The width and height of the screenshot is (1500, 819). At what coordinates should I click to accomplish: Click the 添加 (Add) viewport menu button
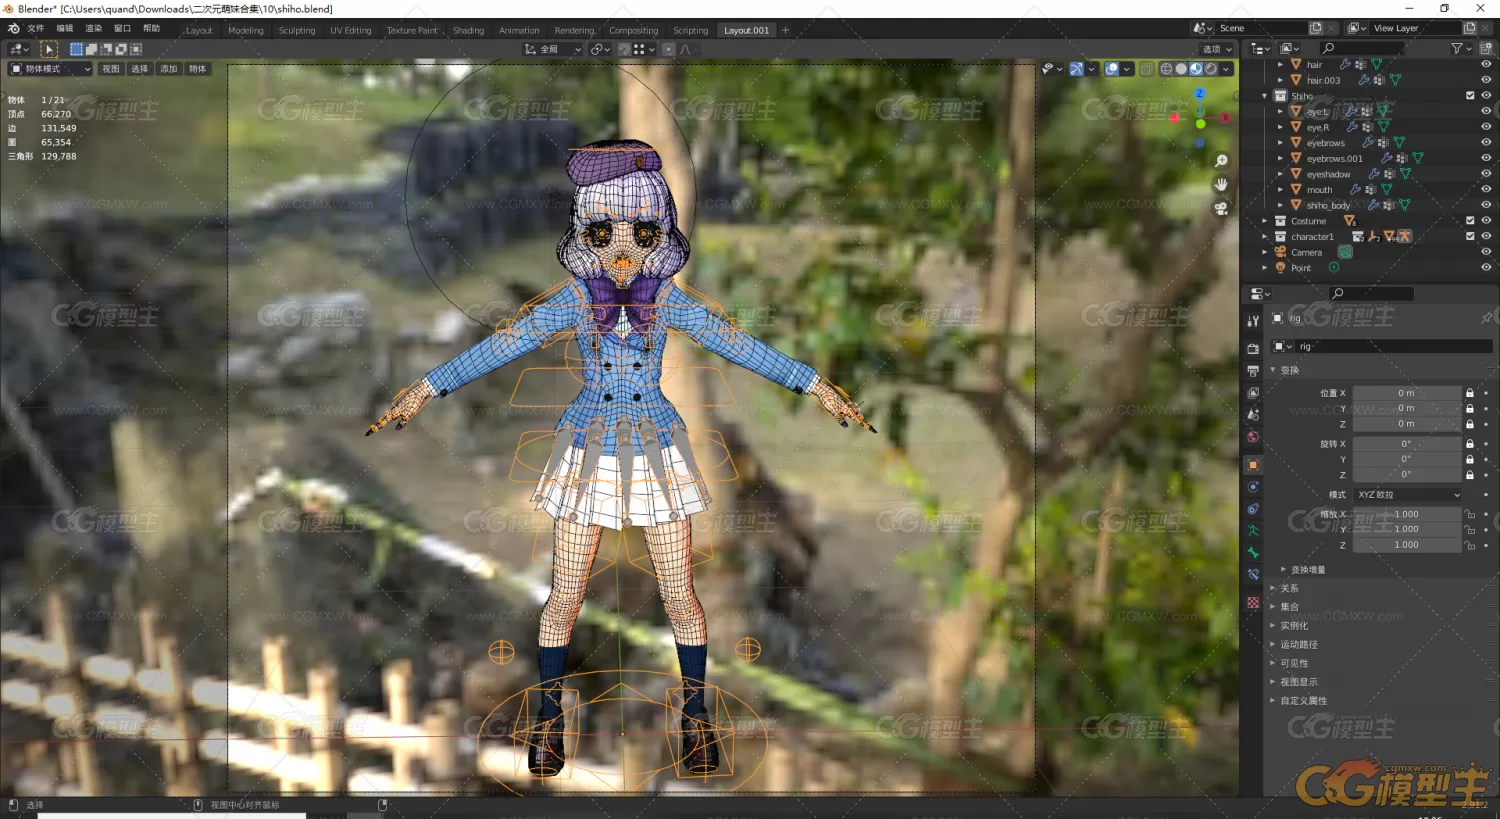pyautogui.click(x=169, y=69)
